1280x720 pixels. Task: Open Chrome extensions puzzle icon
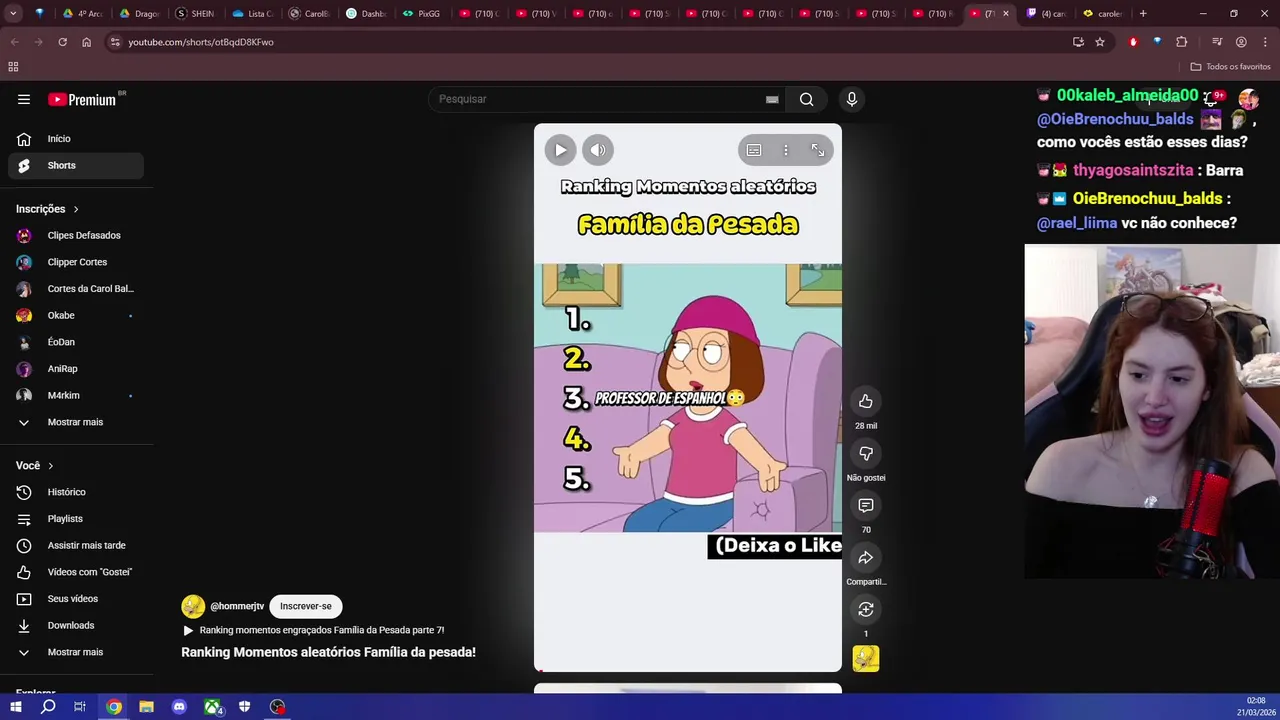coord(1182,42)
